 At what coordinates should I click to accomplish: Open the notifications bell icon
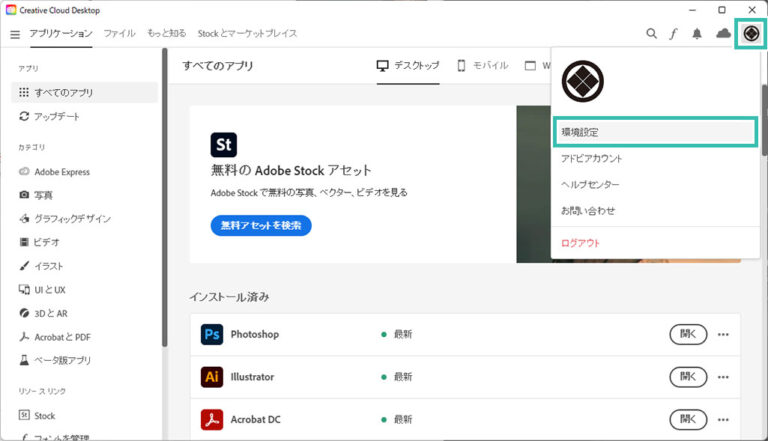[697, 34]
